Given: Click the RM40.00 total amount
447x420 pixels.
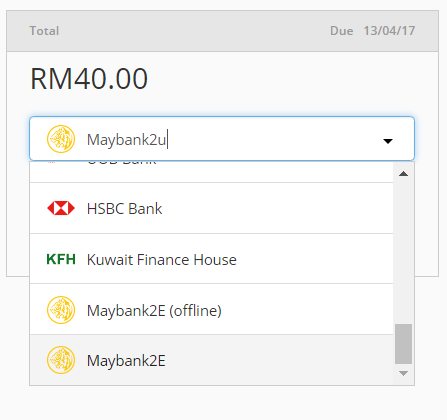Looking at the screenshot, I should click(x=89, y=79).
